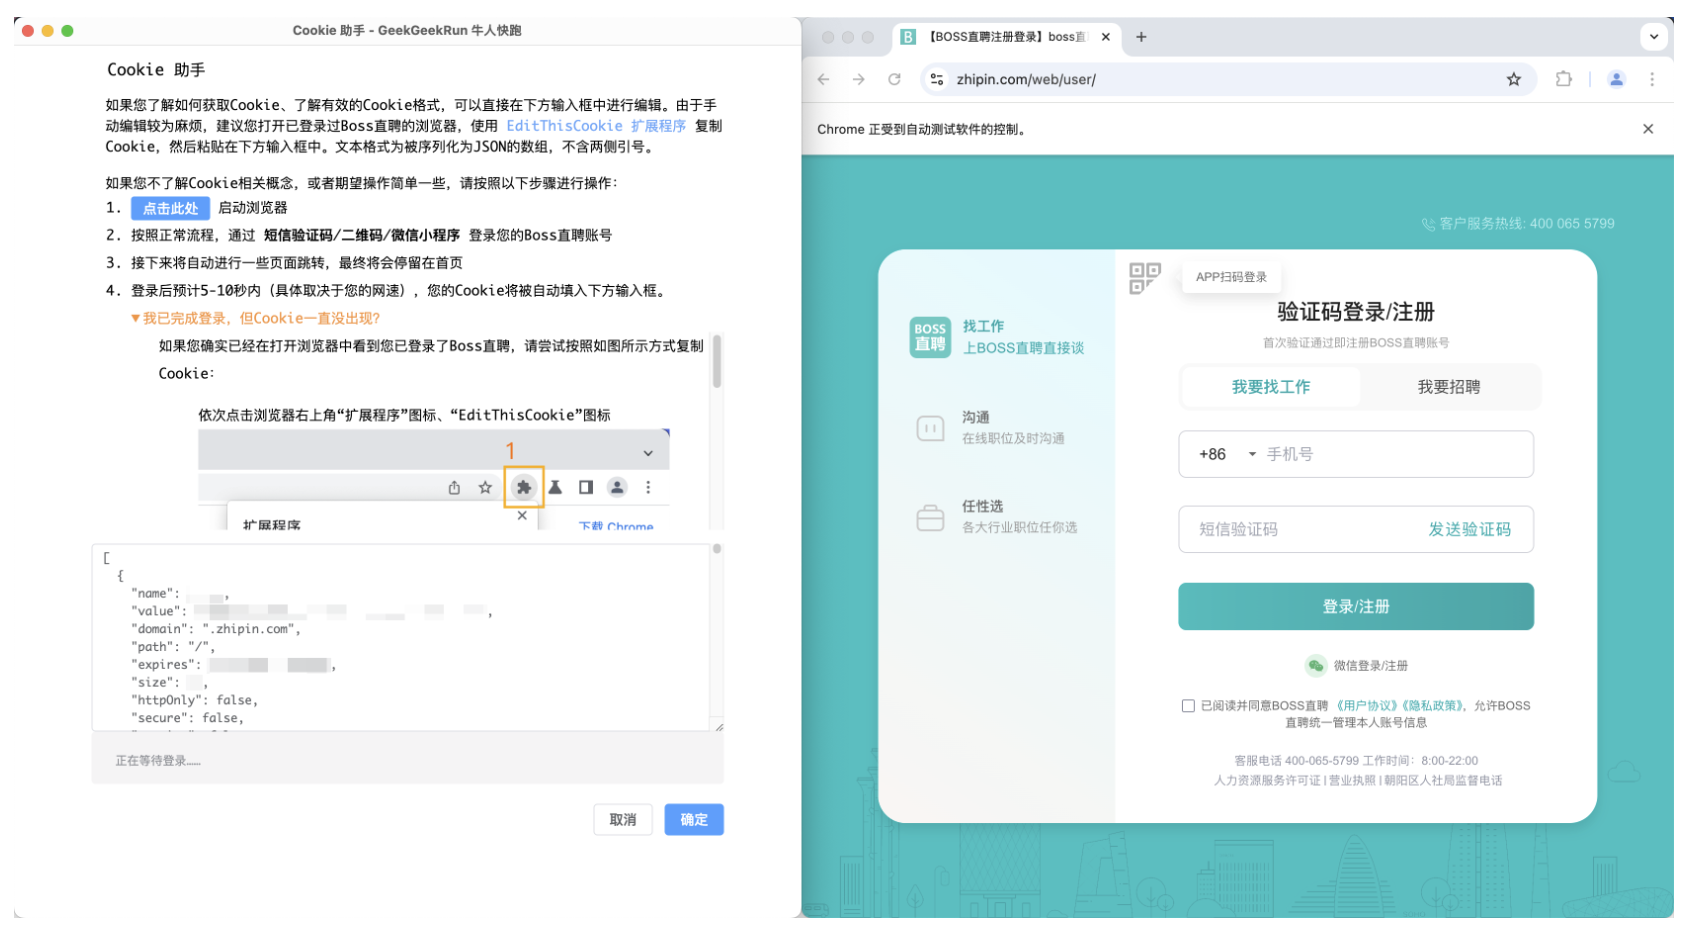This screenshot has width=1692, height=936.
Task: Click the Chrome forward arrow
Action: [x=858, y=79]
